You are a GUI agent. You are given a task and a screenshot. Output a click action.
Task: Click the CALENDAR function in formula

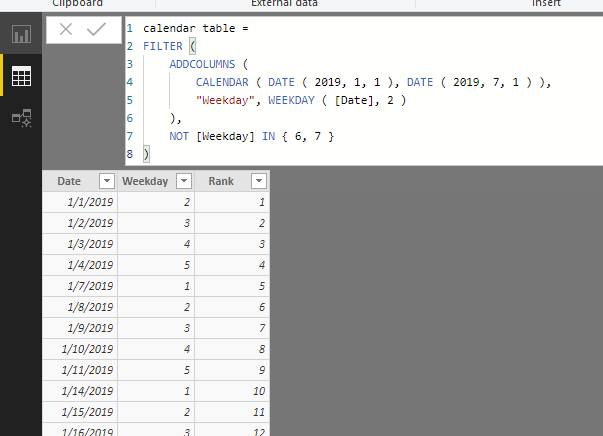222,82
